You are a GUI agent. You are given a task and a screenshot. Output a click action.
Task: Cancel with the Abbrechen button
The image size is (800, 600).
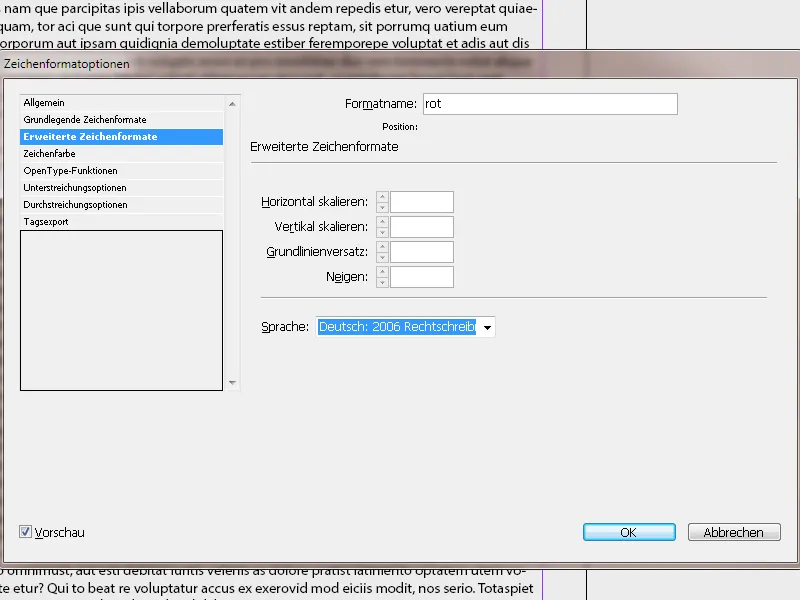pos(734,532)
